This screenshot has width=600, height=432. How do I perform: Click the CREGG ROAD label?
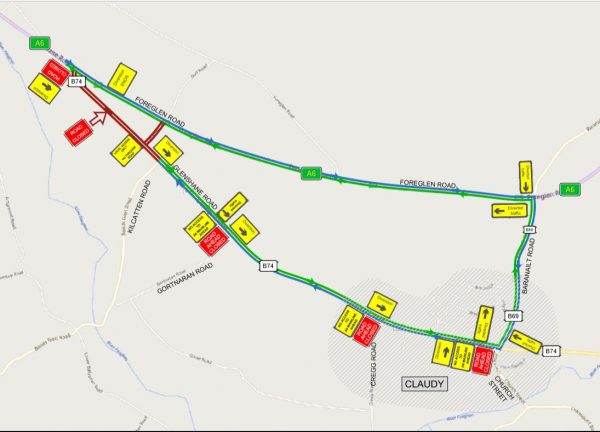pyautogui.click(x=373, y=364)
